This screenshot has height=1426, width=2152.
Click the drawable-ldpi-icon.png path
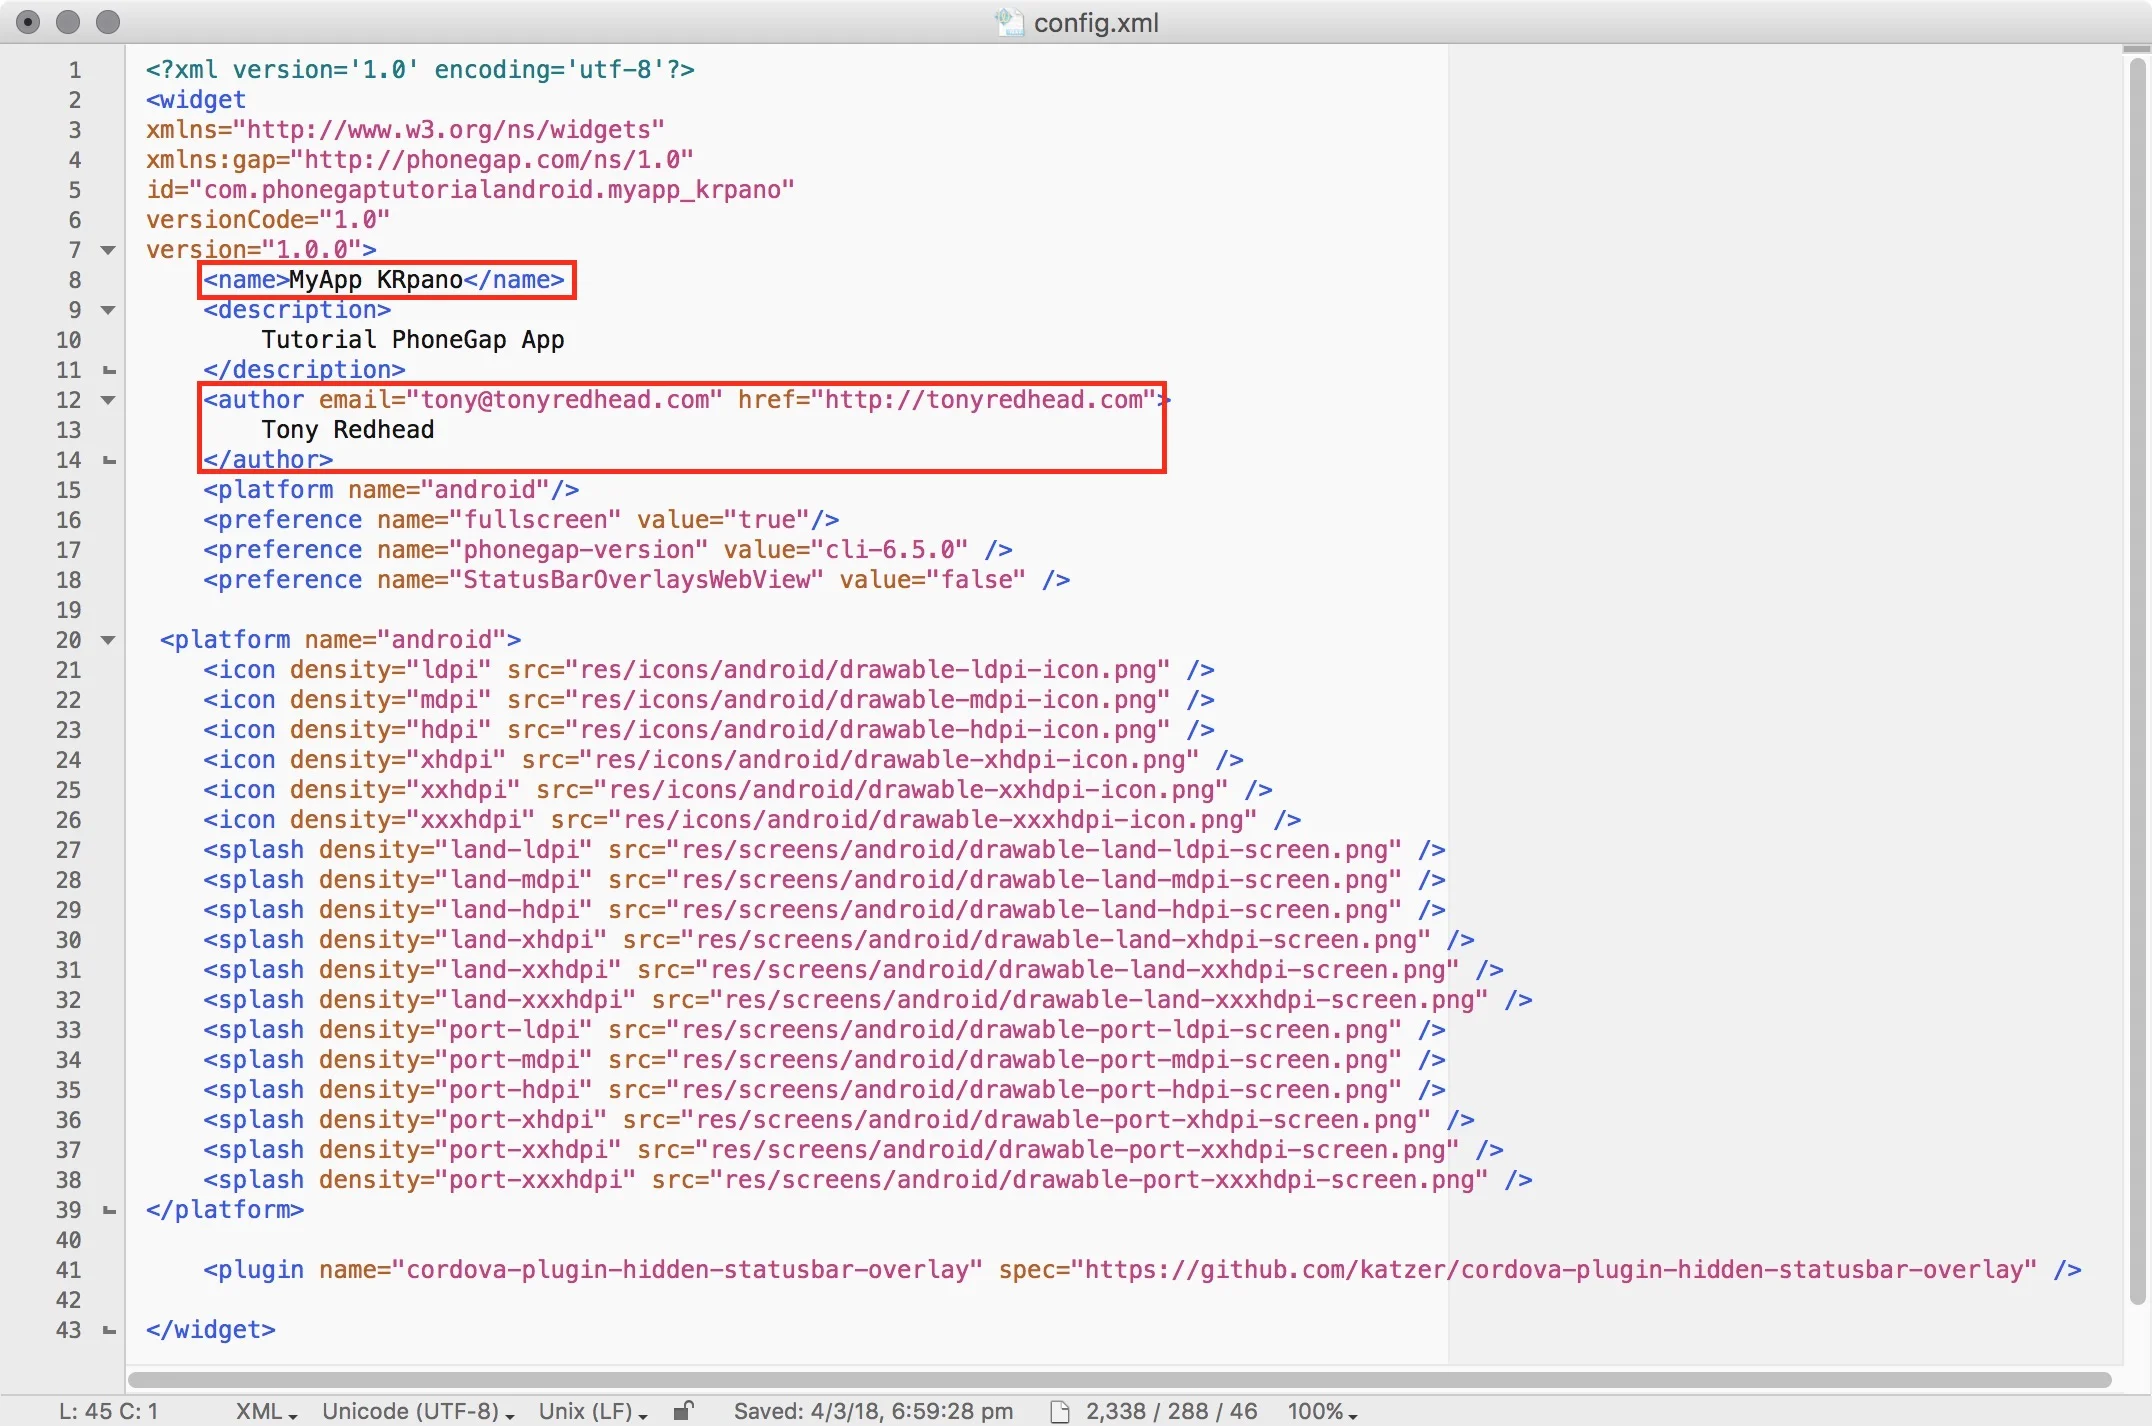point(868,670)
